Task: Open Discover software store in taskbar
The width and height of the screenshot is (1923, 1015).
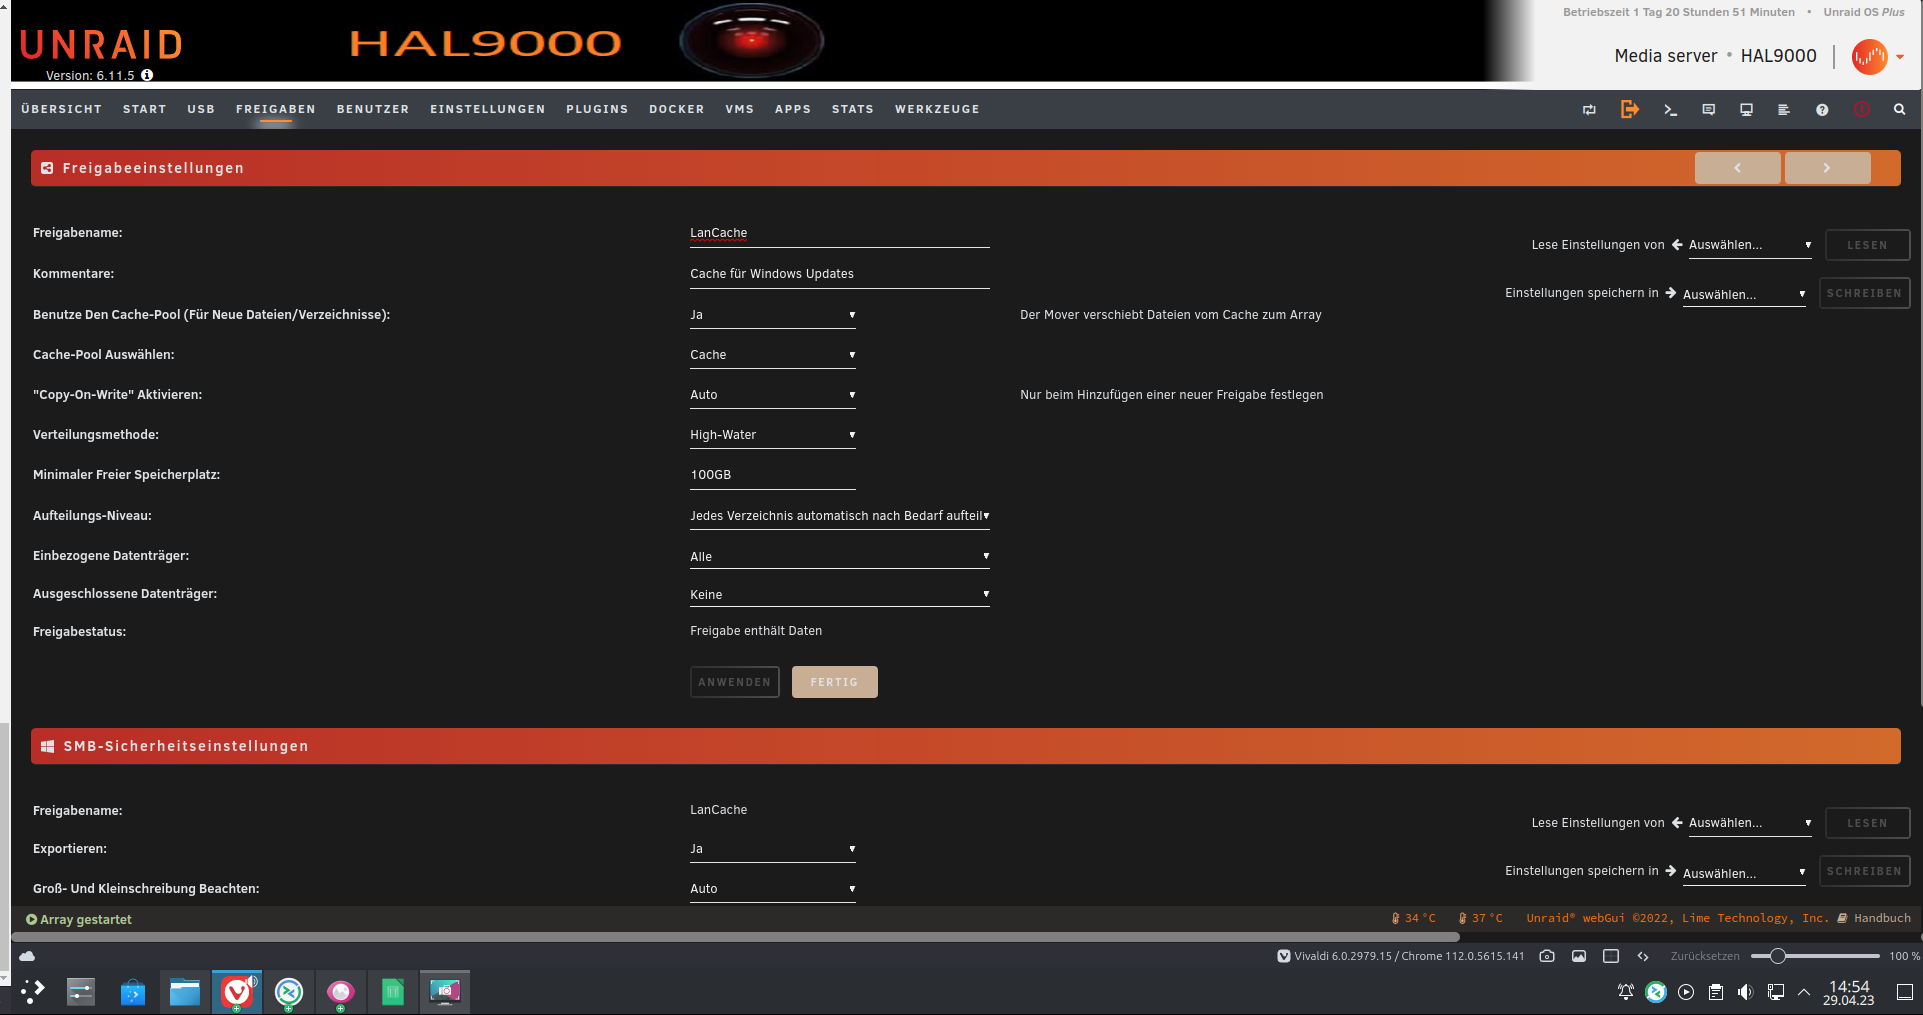Action: point(133,991)
